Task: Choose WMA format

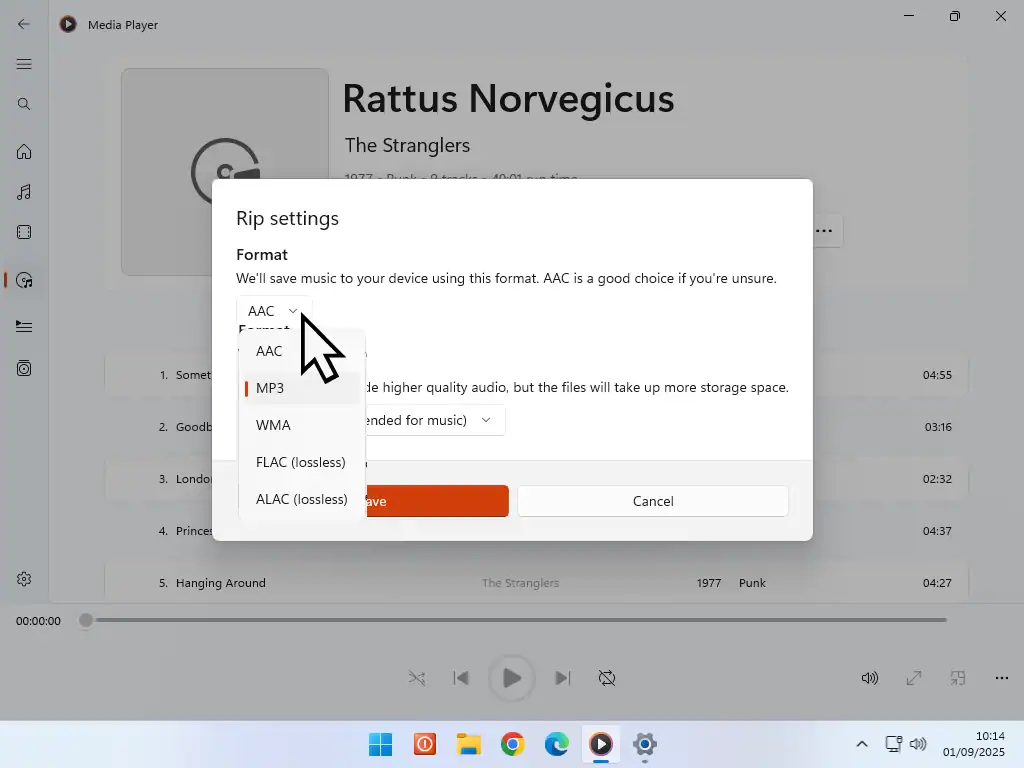Action: coord(300,425)
